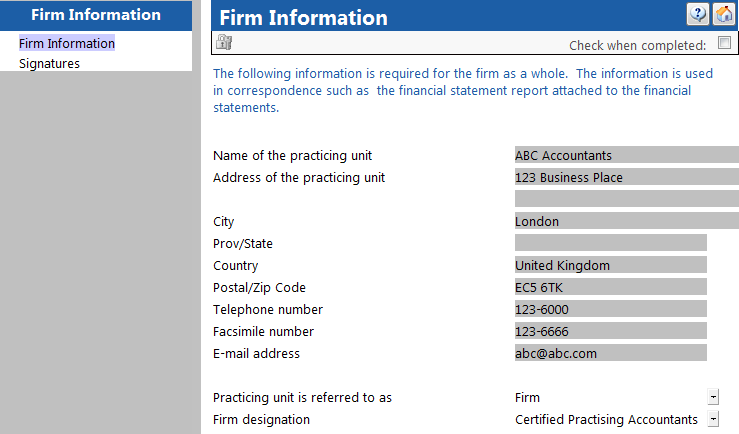Screen dimensions: 739x434
Task: Select the Telephone number field 123-6000
Action: pos(611,309)
